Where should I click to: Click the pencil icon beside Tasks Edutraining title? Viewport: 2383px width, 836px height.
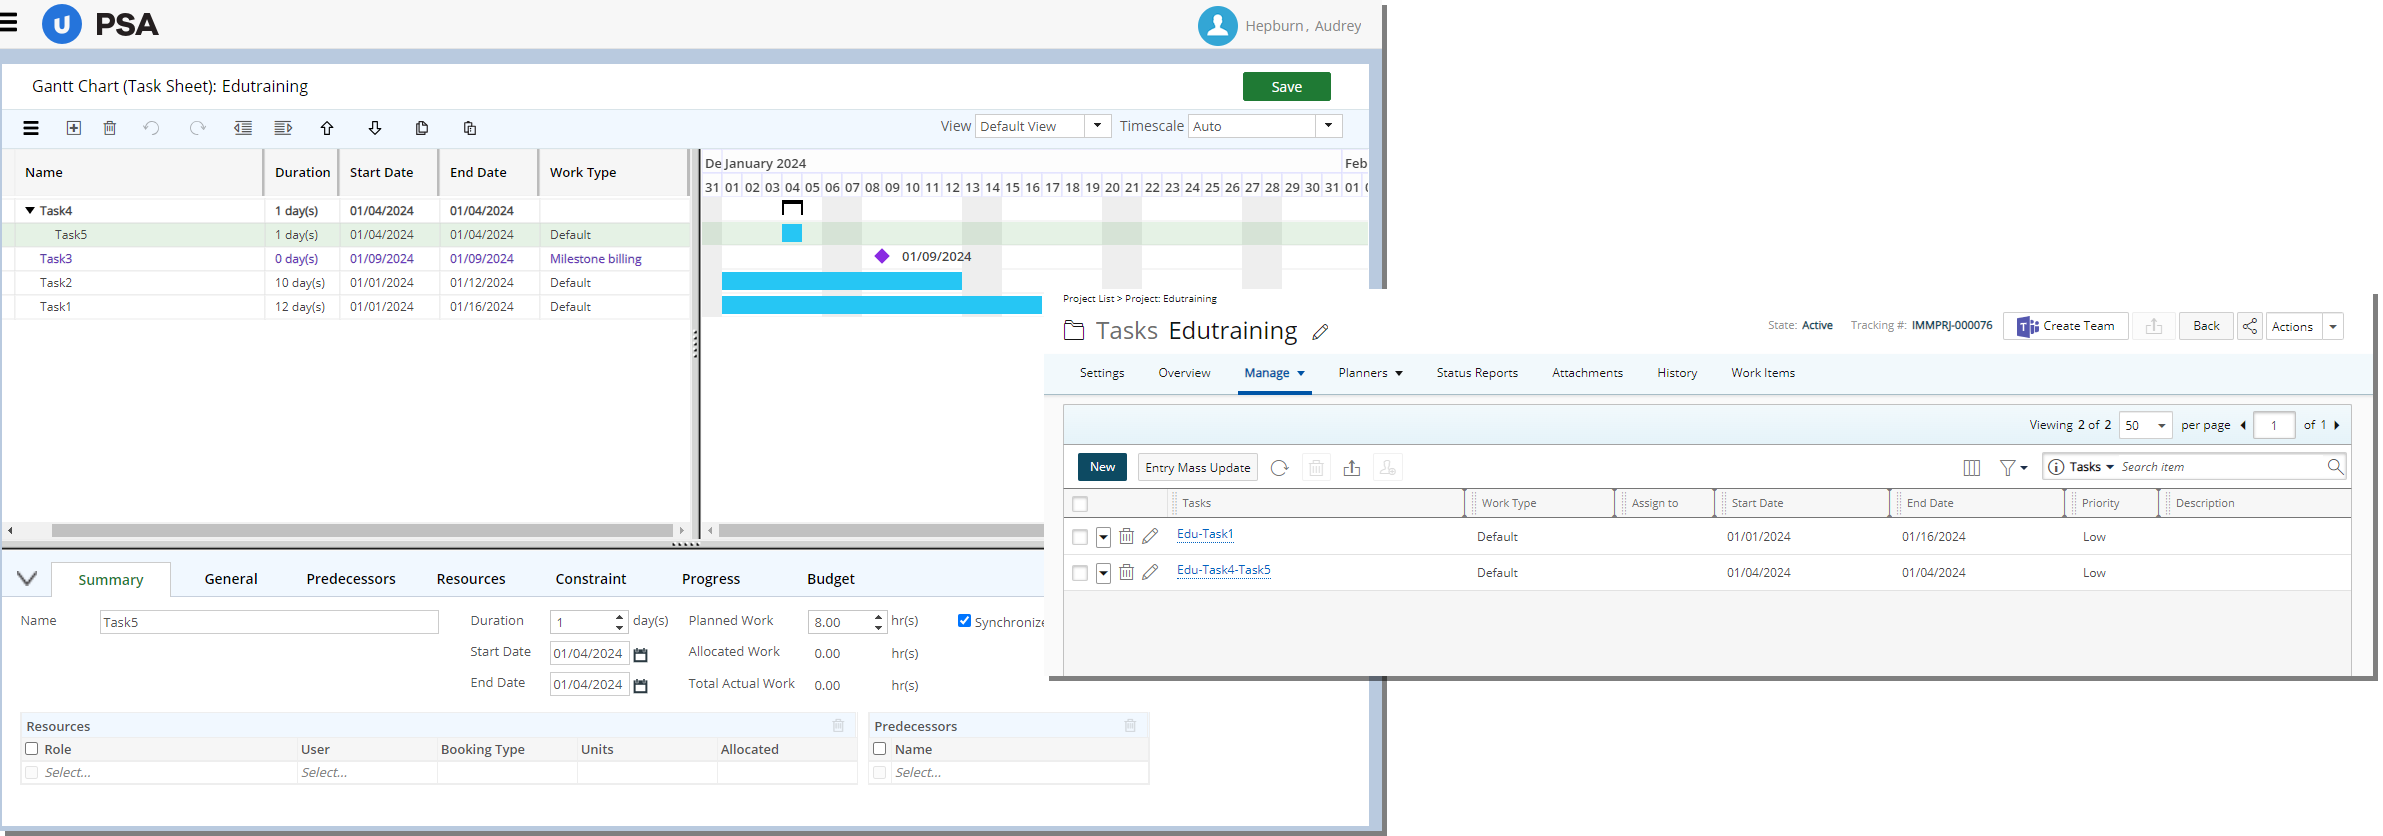(x=1320, y=332)
